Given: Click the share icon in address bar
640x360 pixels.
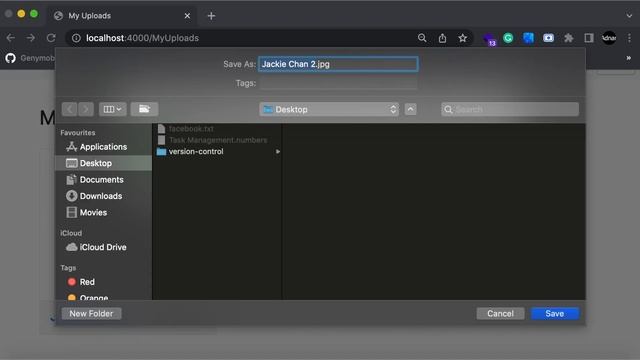Looking at the screenshot, I should (x=442, y=38).
